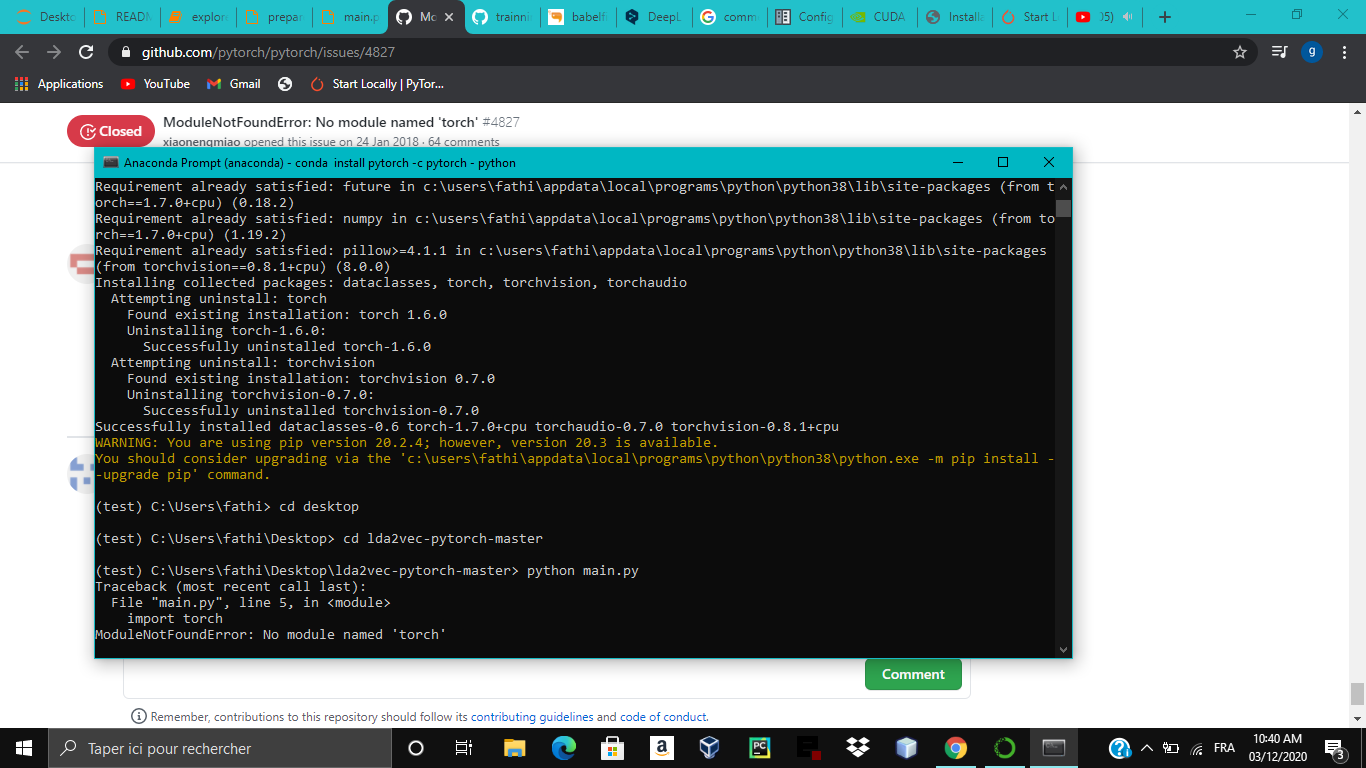Open Chrome's three-dot menu
Image resolution: width=1366 pixels, height=768 pixels.
click(1344, 51)
